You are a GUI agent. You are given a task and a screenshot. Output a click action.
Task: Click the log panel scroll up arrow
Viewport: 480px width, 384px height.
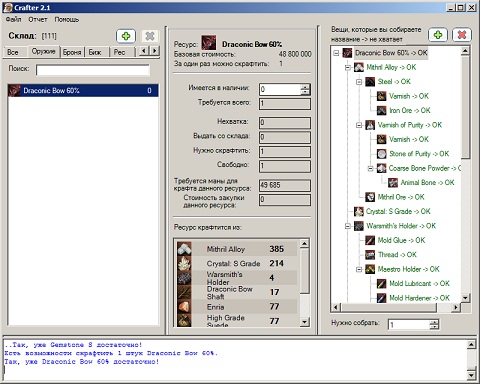click(x=471, y=344)
